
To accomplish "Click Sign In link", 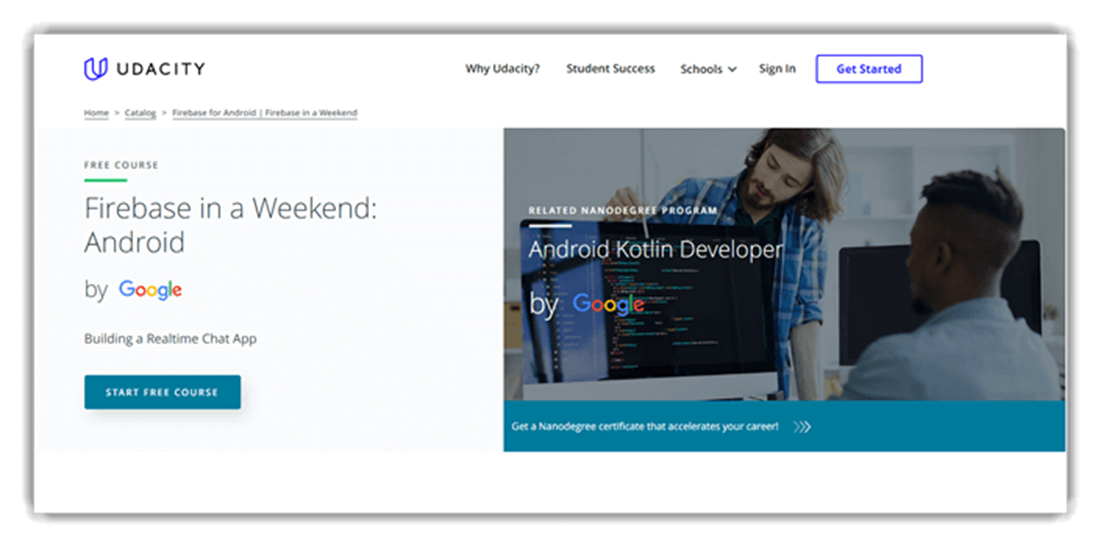I will click(777, 69).
